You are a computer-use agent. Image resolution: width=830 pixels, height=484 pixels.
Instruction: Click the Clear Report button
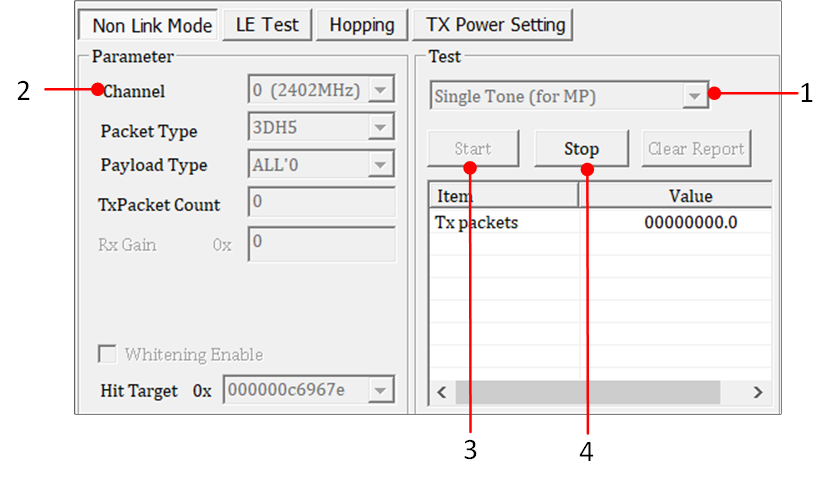coord(696,149)
